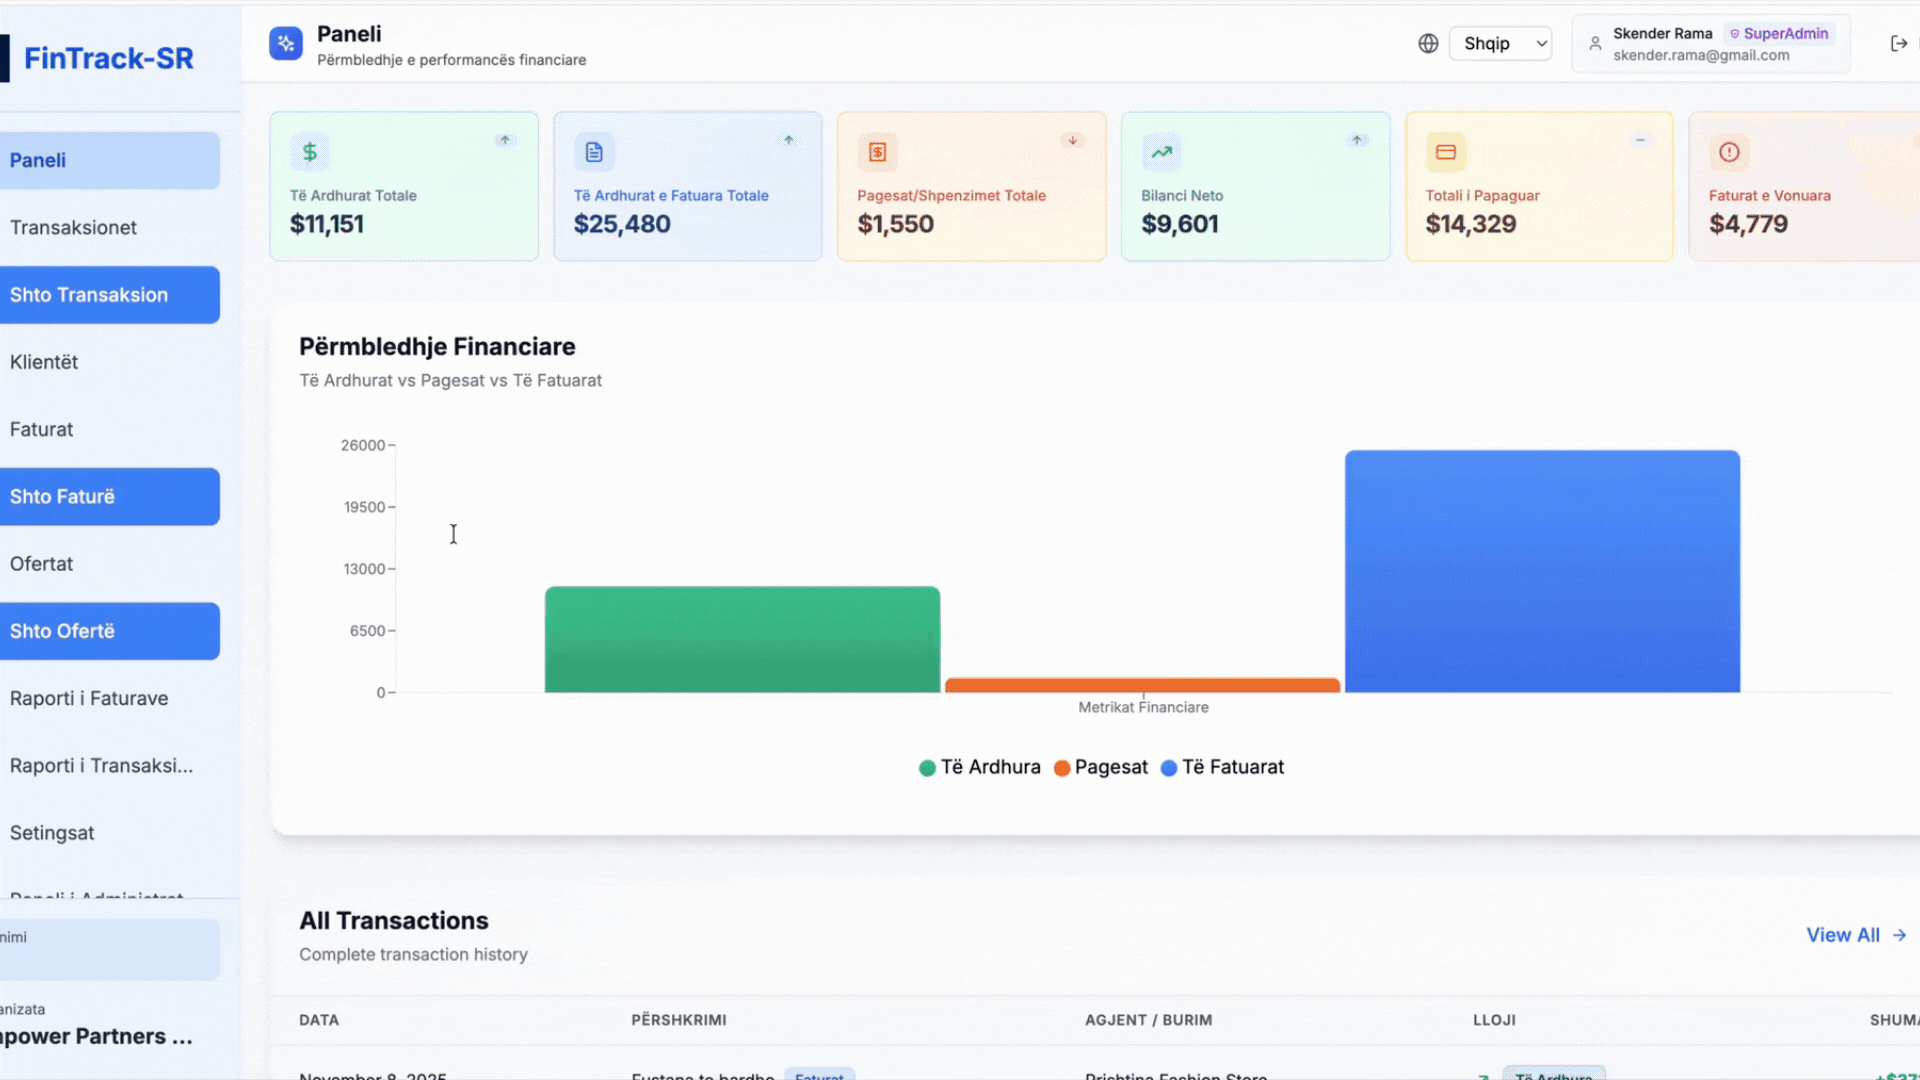This screenshot has height=1080, width=1920.
Task: Click the trending-up icon on Bilanci Neto card
Action: (1161, 152)
